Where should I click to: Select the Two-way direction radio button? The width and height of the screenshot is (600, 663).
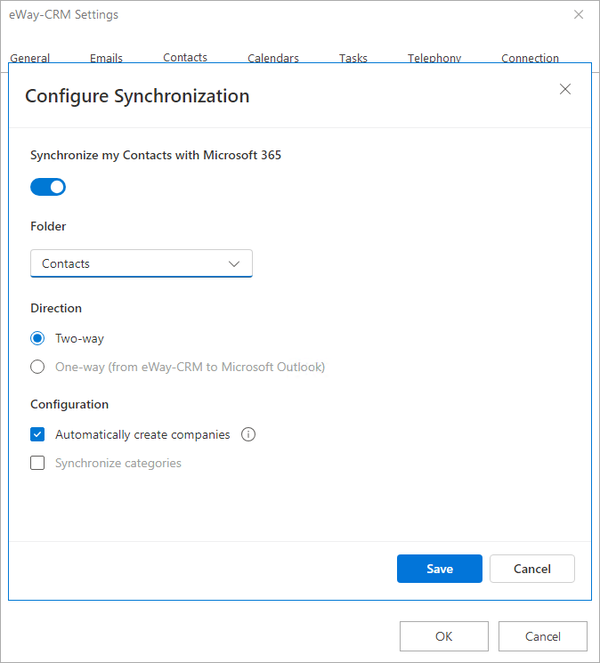tap(37, 338)
